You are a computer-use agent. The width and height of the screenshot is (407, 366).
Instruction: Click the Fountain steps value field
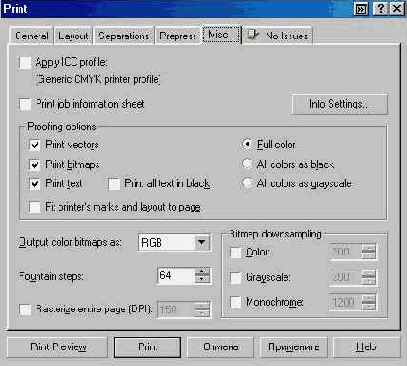176,275
